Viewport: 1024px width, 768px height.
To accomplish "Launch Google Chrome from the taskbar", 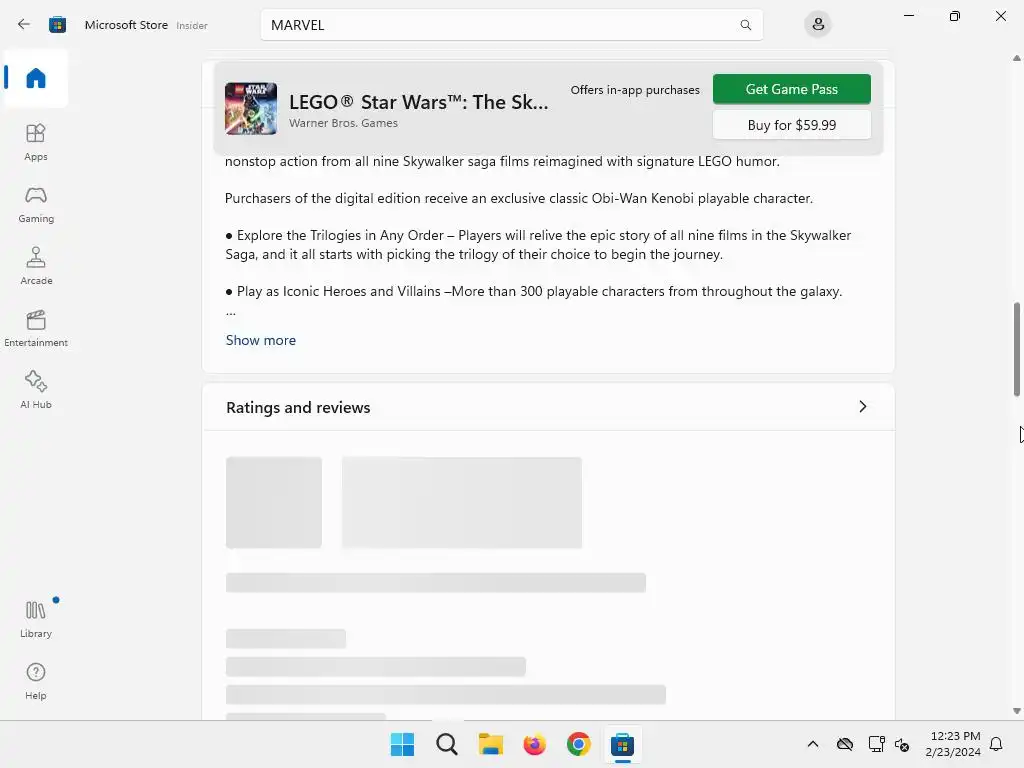I will (579, 744).
